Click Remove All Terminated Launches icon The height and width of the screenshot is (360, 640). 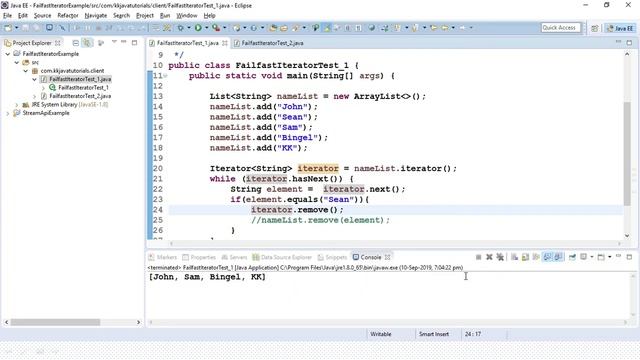[500, 257]
